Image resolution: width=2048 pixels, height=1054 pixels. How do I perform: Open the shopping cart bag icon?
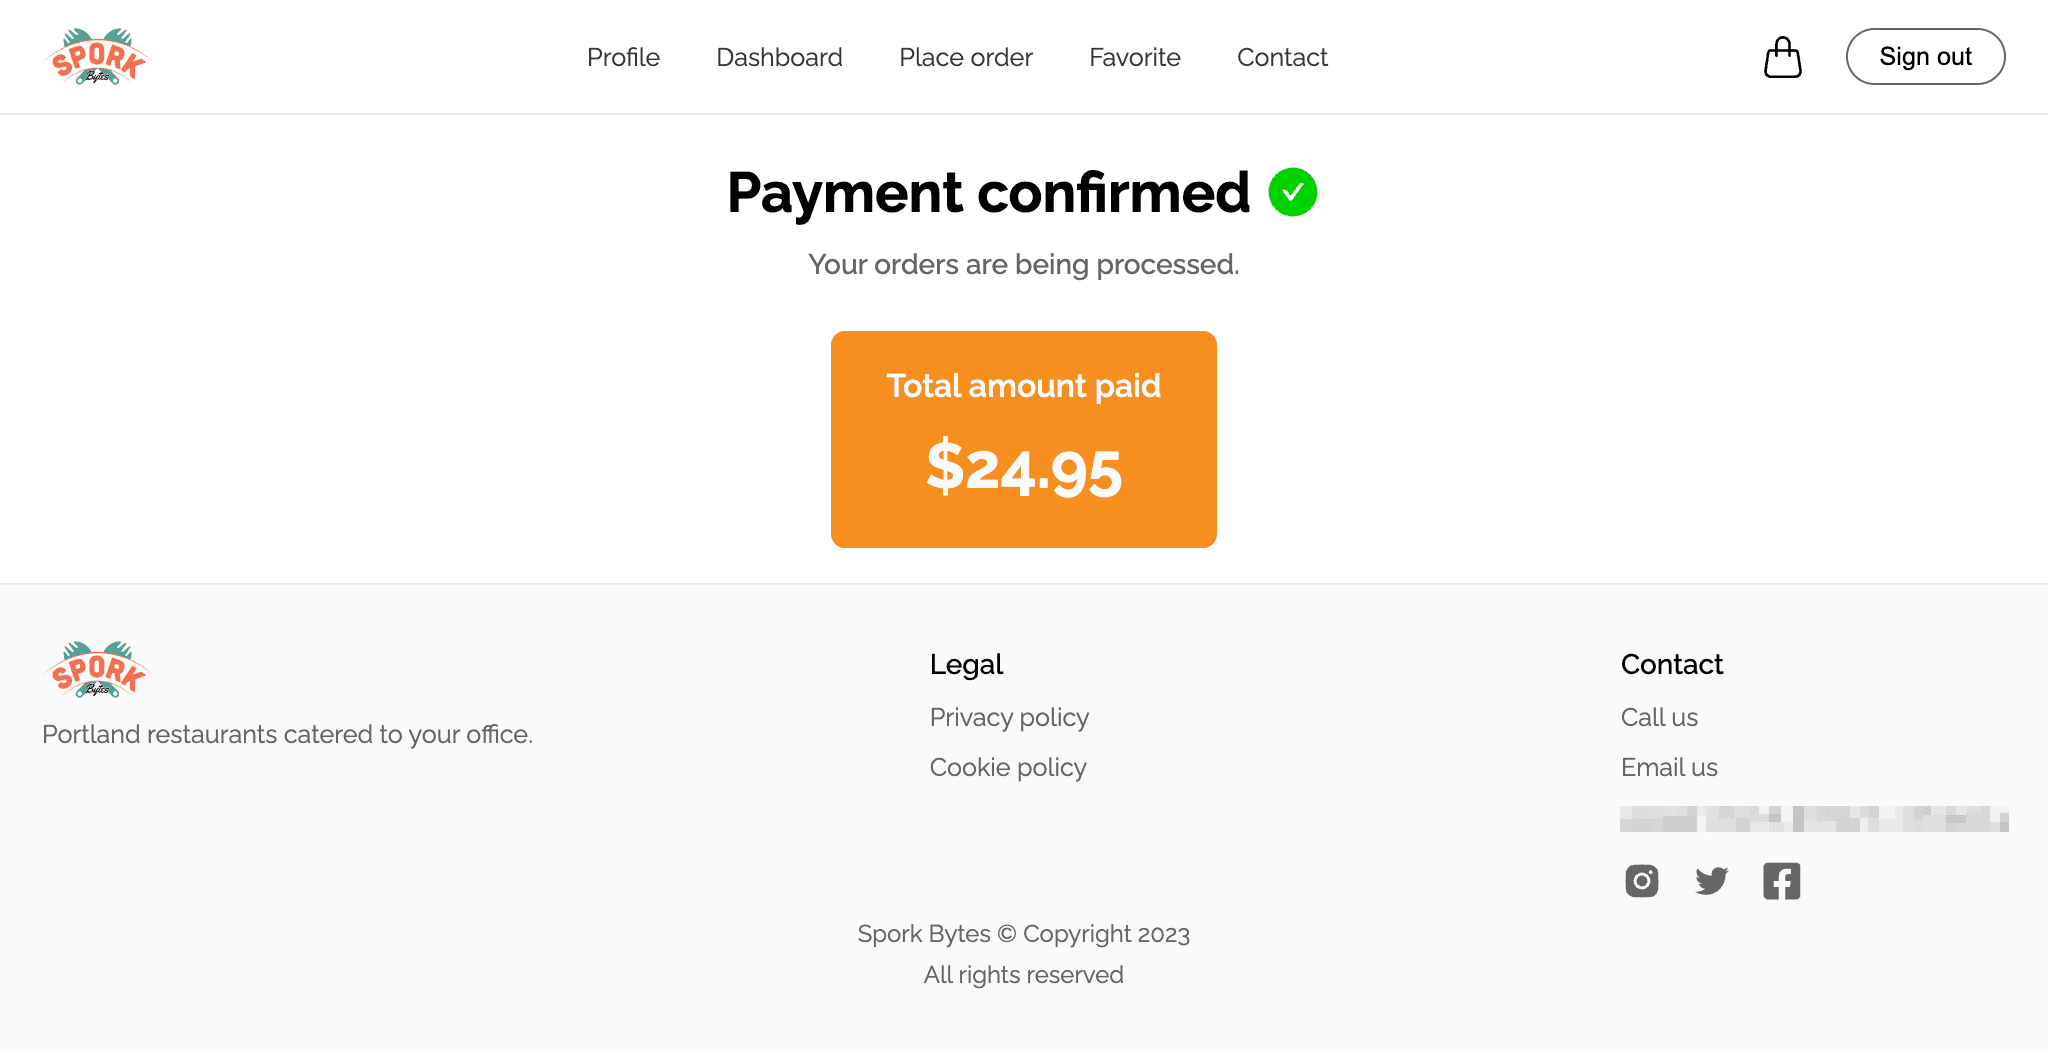pos(1782,57)
